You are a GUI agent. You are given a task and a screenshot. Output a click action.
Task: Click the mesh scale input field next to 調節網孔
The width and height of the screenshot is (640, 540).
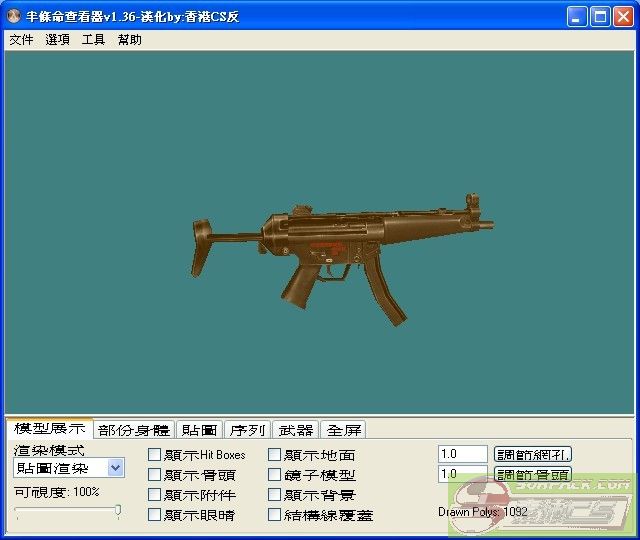tap(462, 455)
